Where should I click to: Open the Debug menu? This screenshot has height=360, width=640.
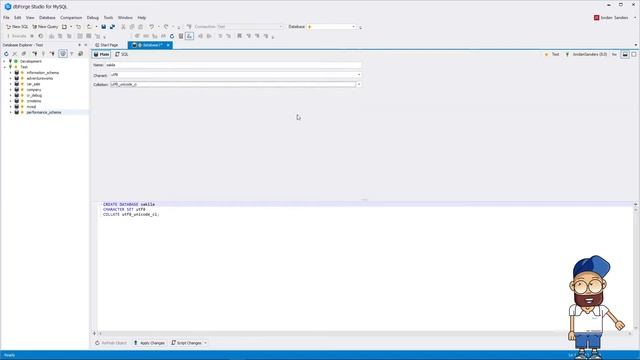pyautogui.click(x=93, y=18)
